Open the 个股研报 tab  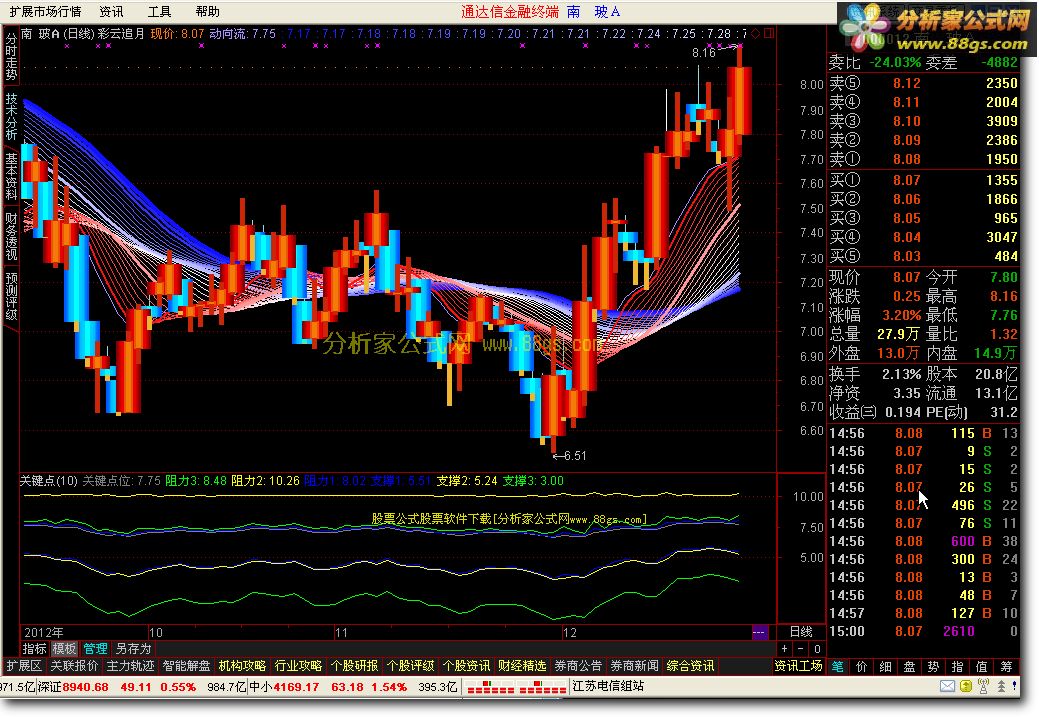point(355,666)
